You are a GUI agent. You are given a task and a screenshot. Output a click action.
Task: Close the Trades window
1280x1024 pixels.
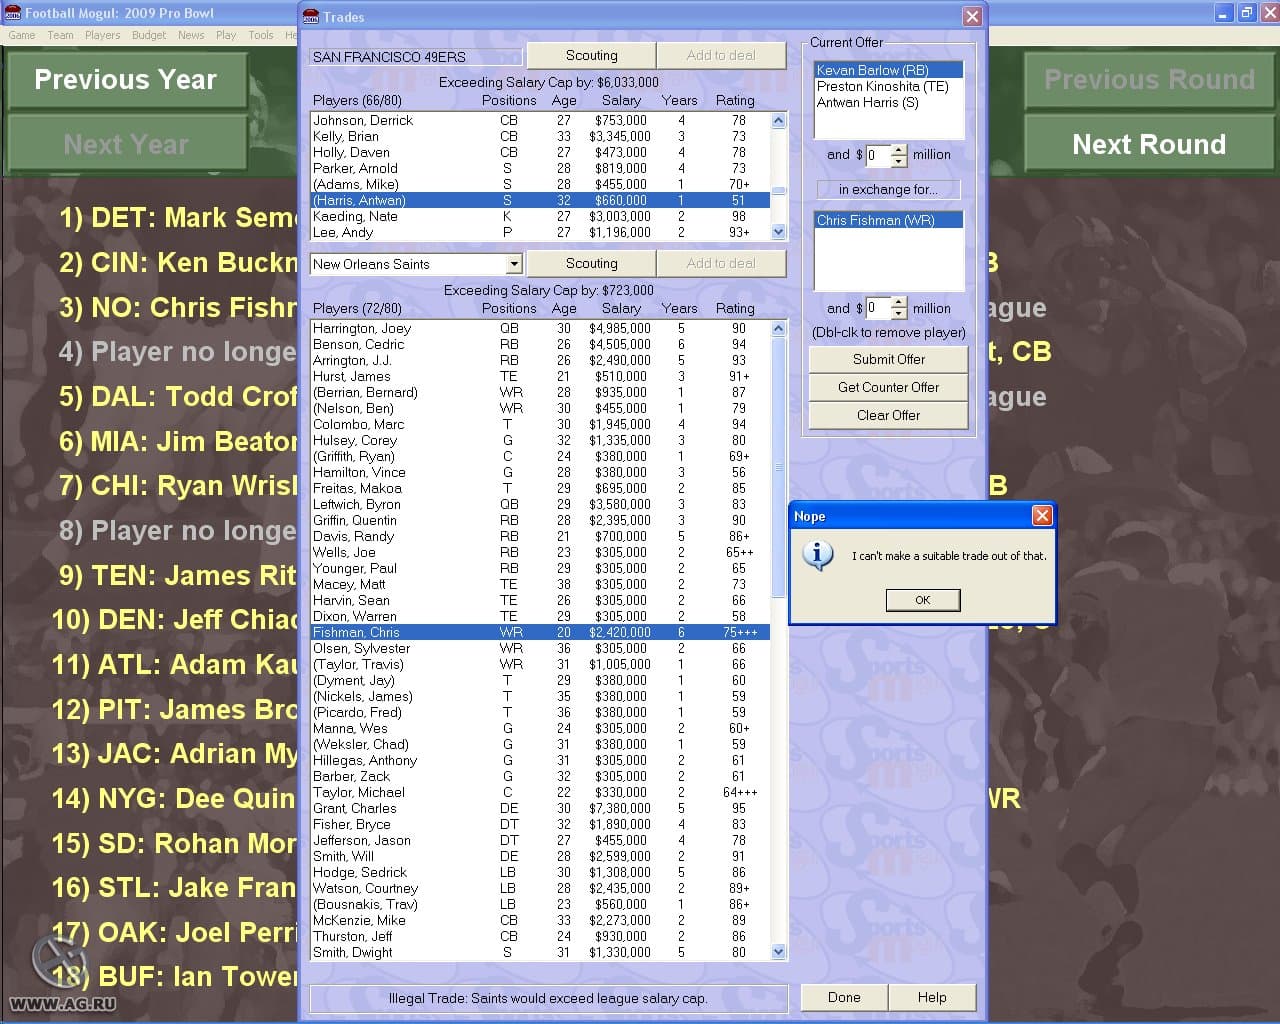(x=971, y=16)
